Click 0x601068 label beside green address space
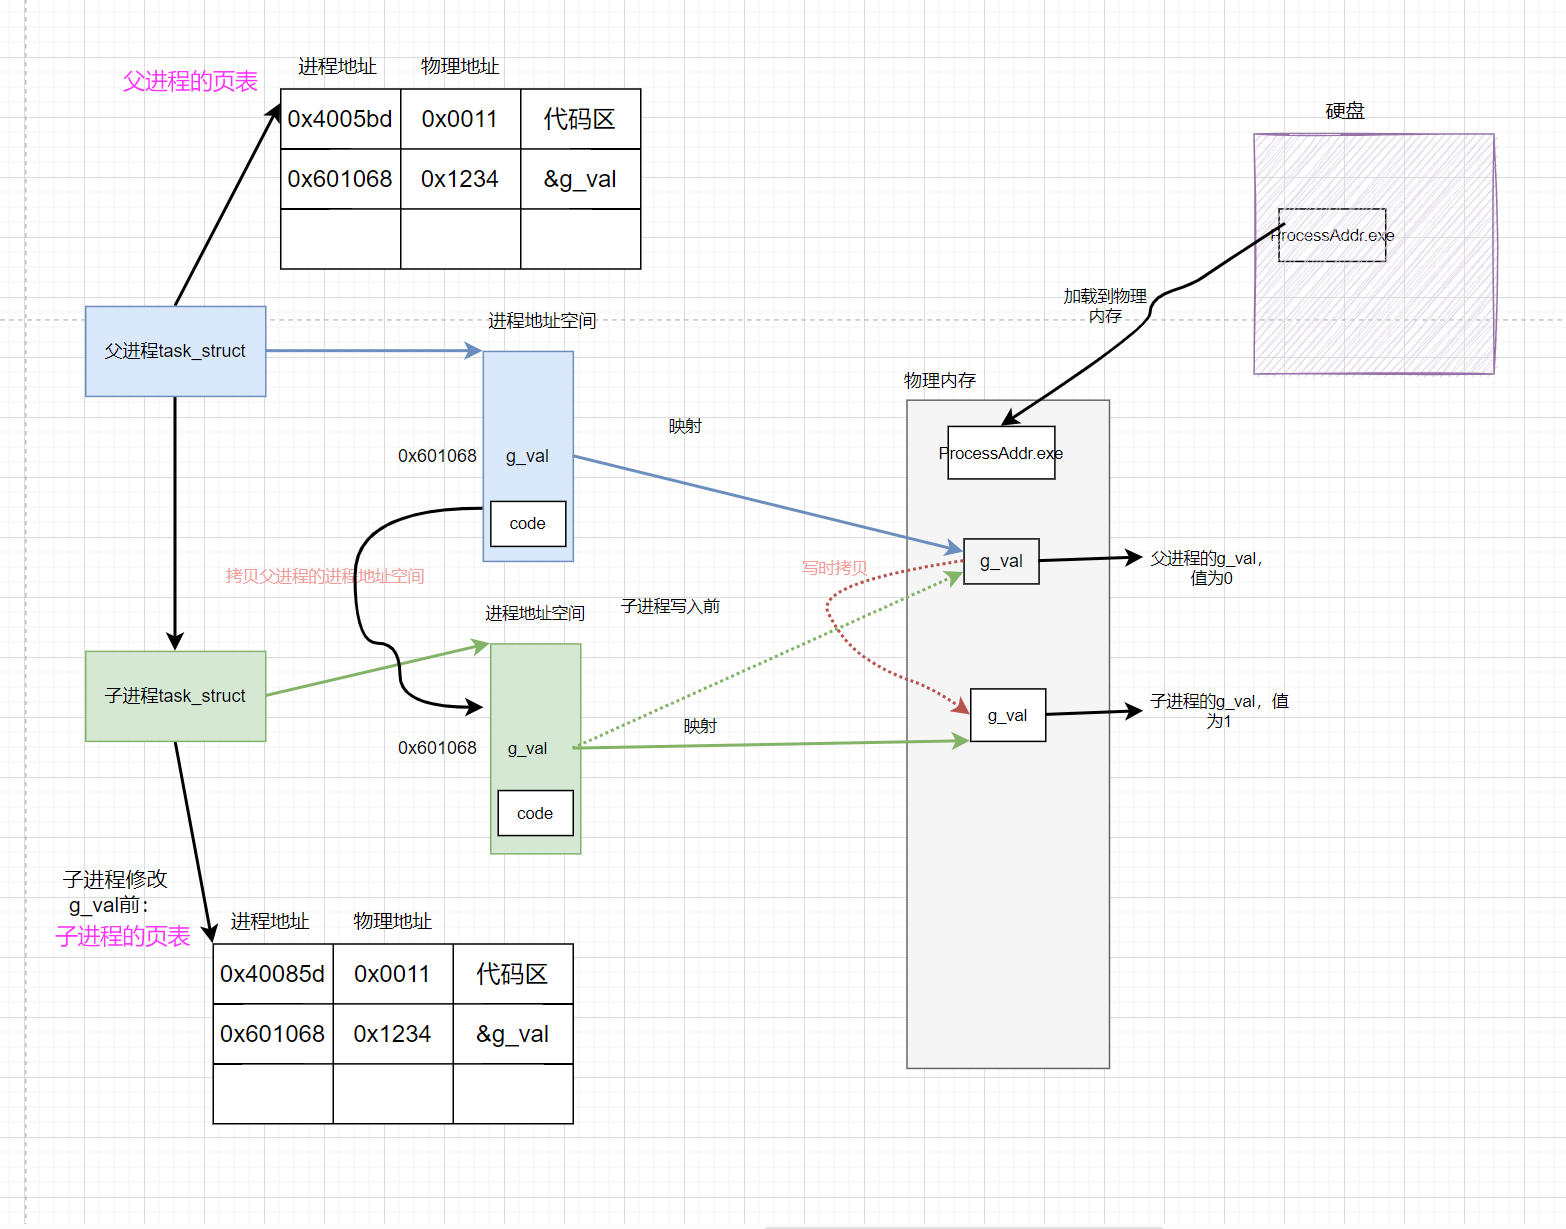The image size is (1566, 1229). (x=437, y=748)
